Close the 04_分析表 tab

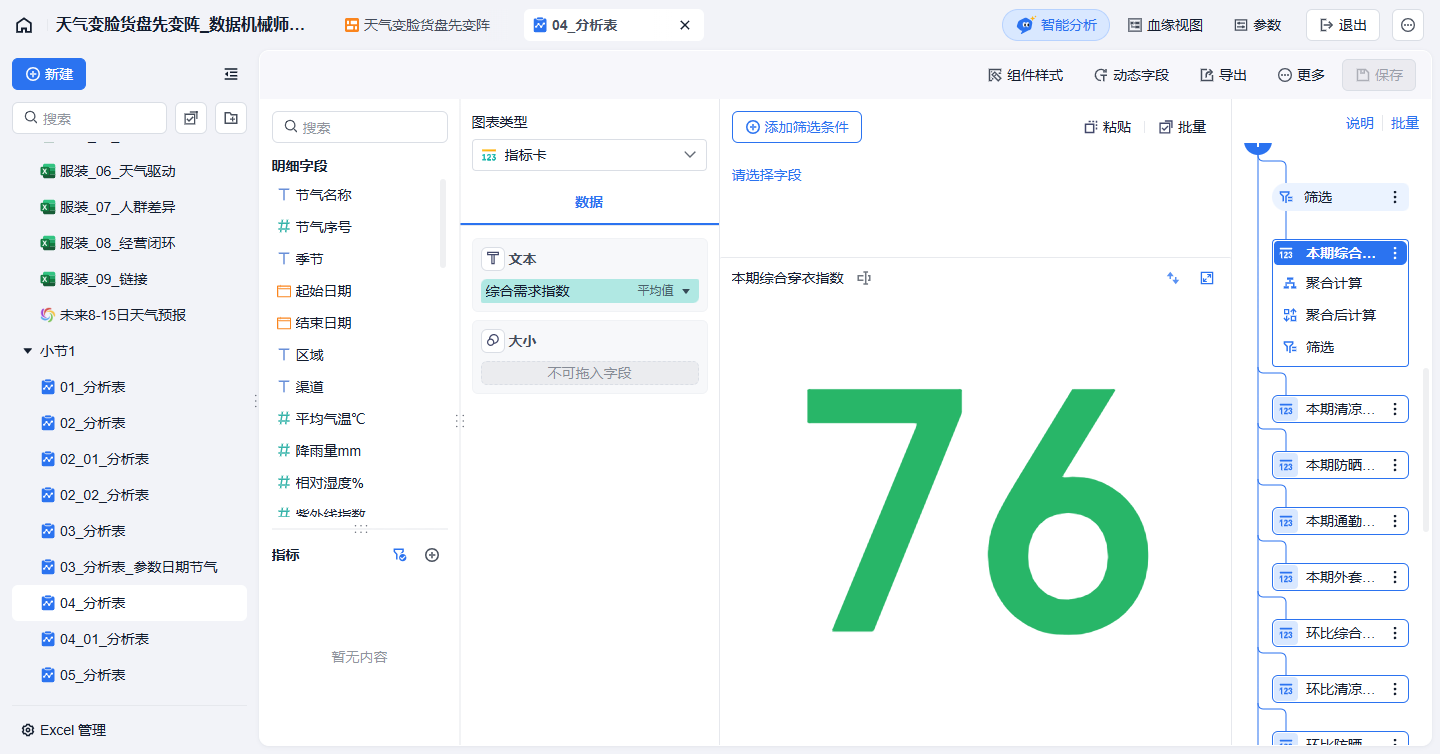(685, 25)
